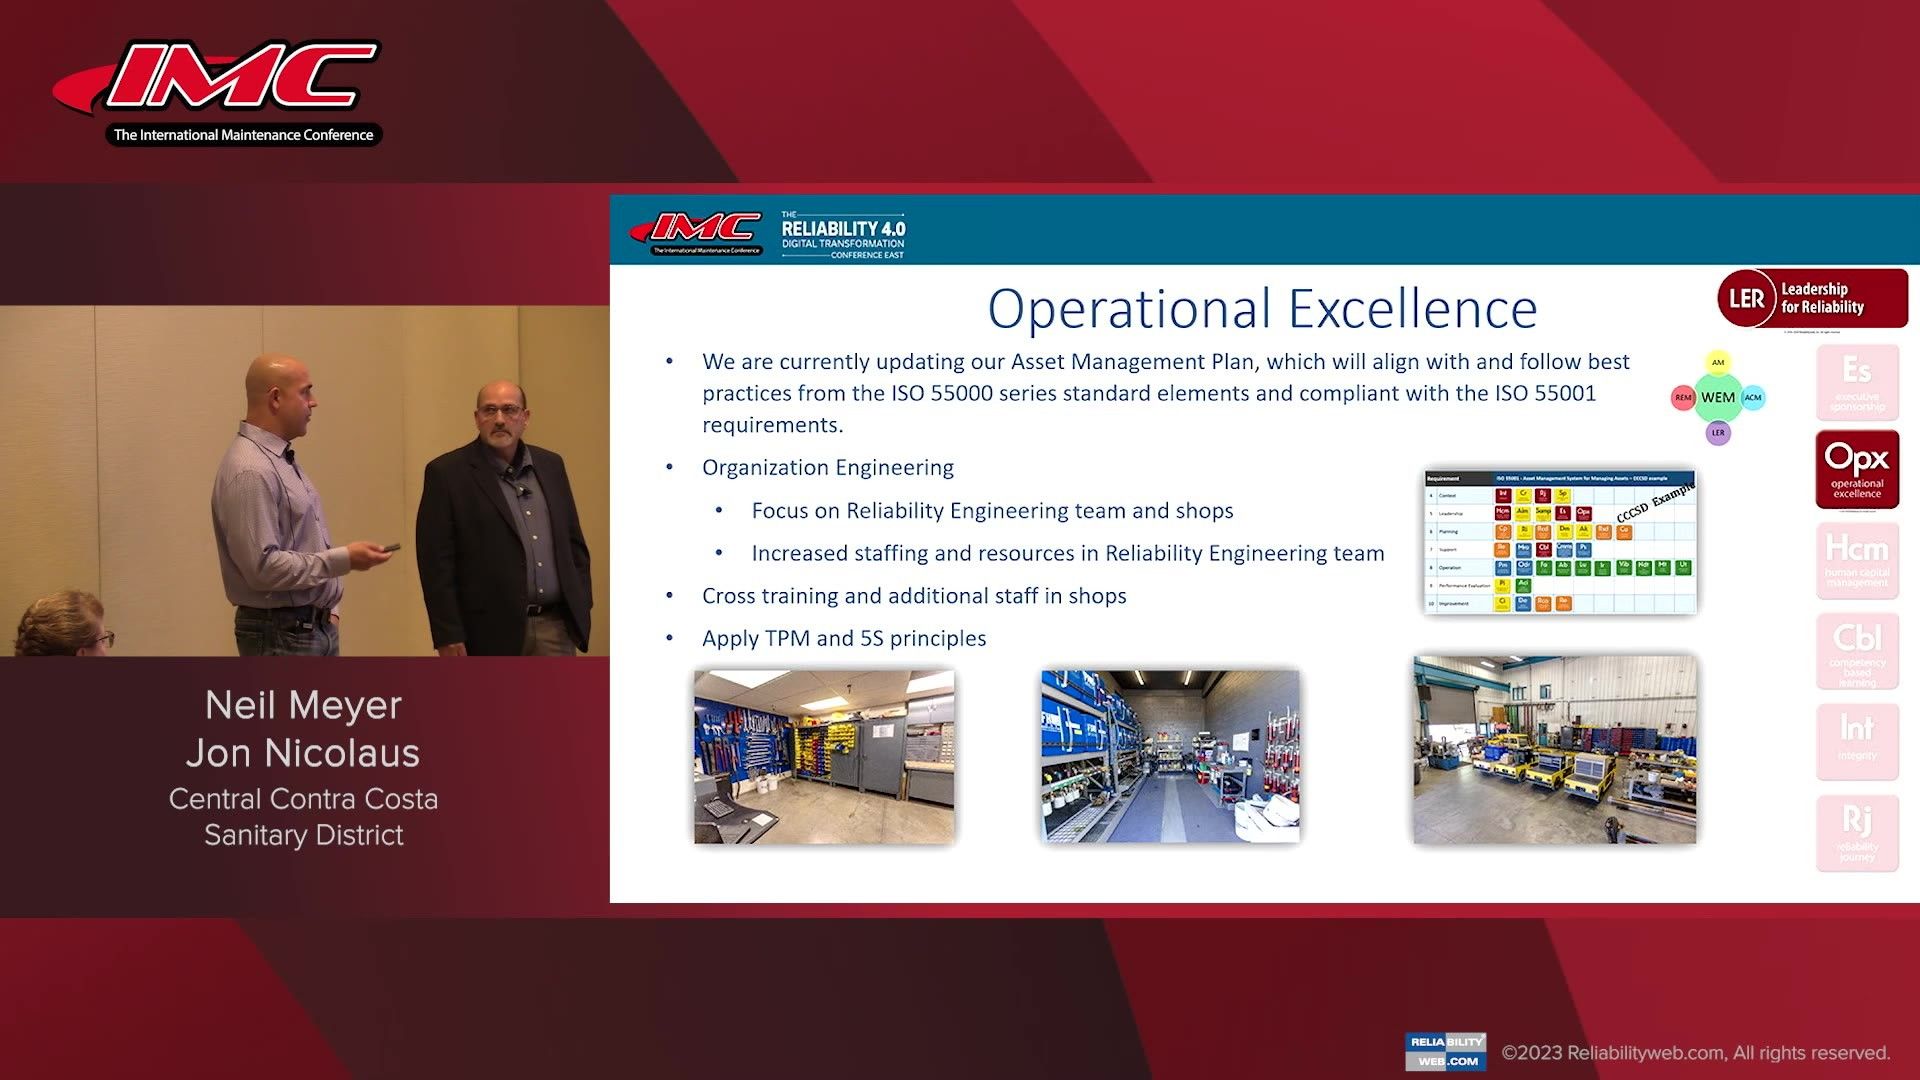Select the faded Es executive sponsorship tile

click(1857, 382)
